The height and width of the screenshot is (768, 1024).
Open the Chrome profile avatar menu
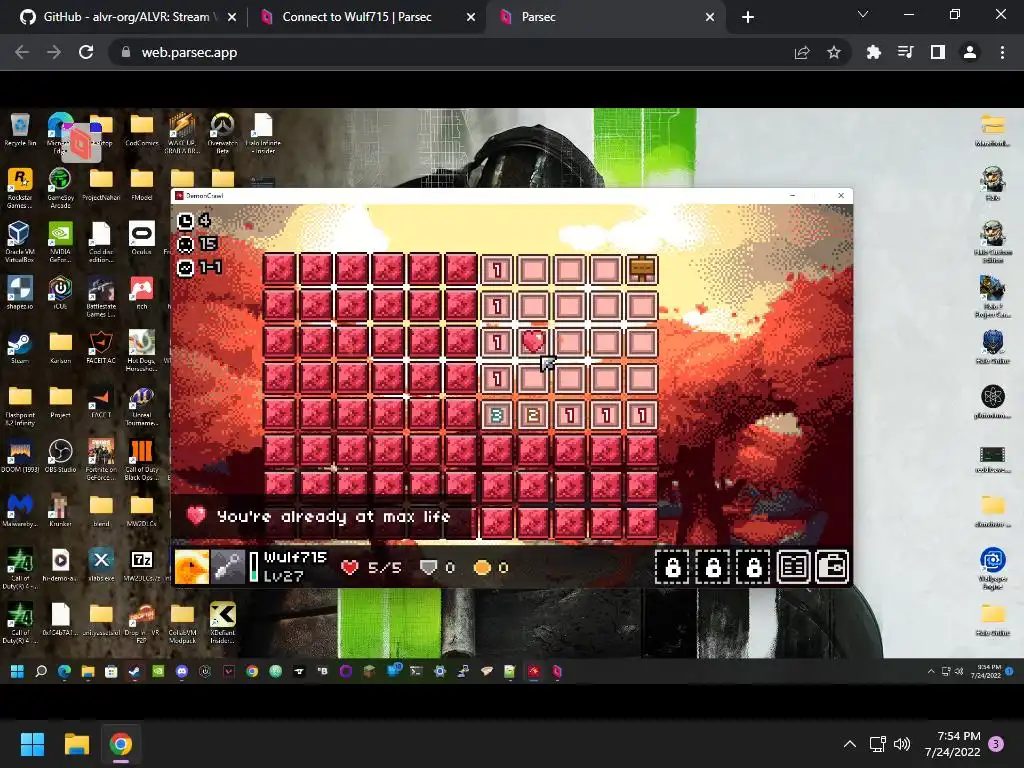(970, 52)
